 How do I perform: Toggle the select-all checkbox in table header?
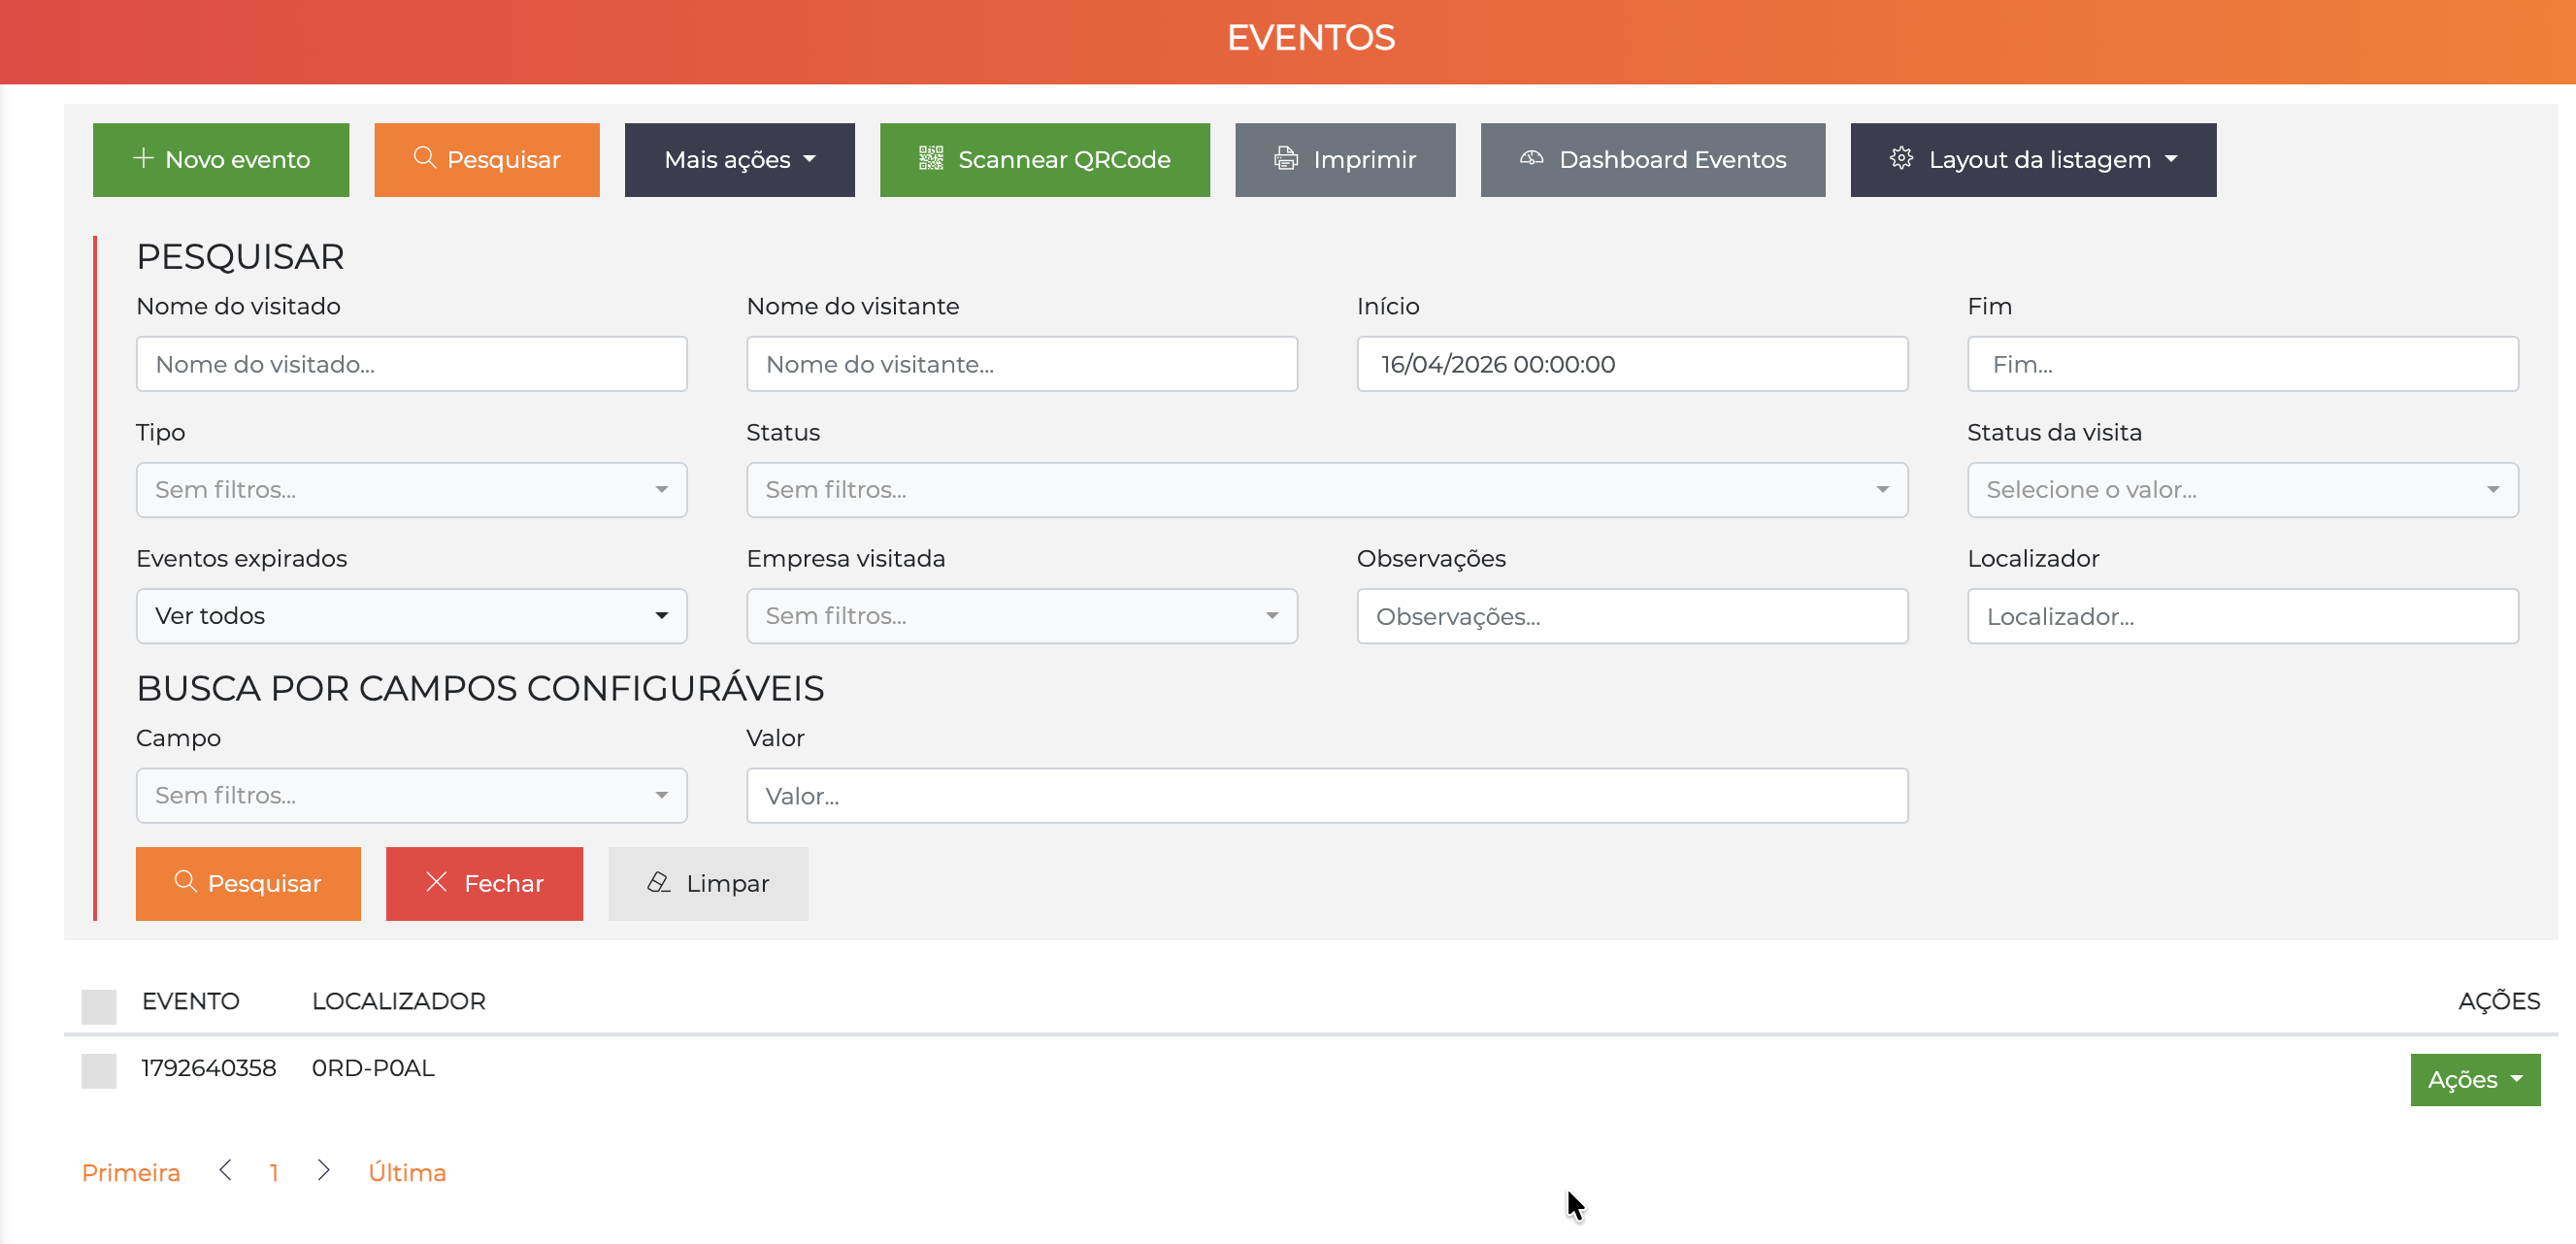[x=99, y=1005]
